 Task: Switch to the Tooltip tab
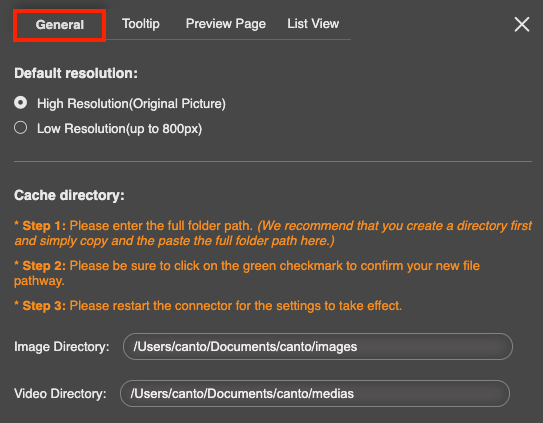point(141,24)
